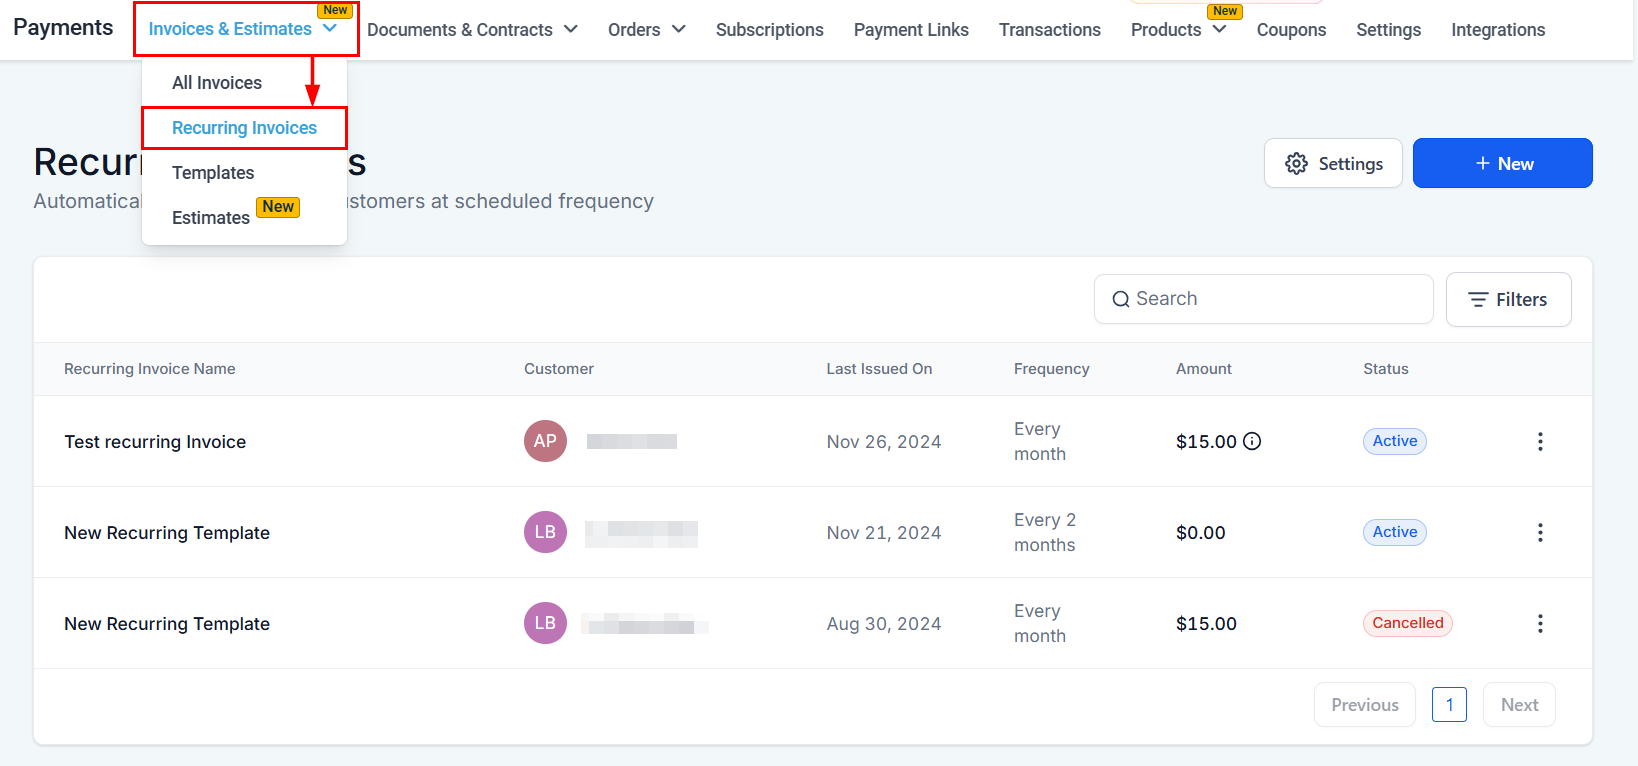
Task: Click Payments heading
Action: click(x=63, y=27)
